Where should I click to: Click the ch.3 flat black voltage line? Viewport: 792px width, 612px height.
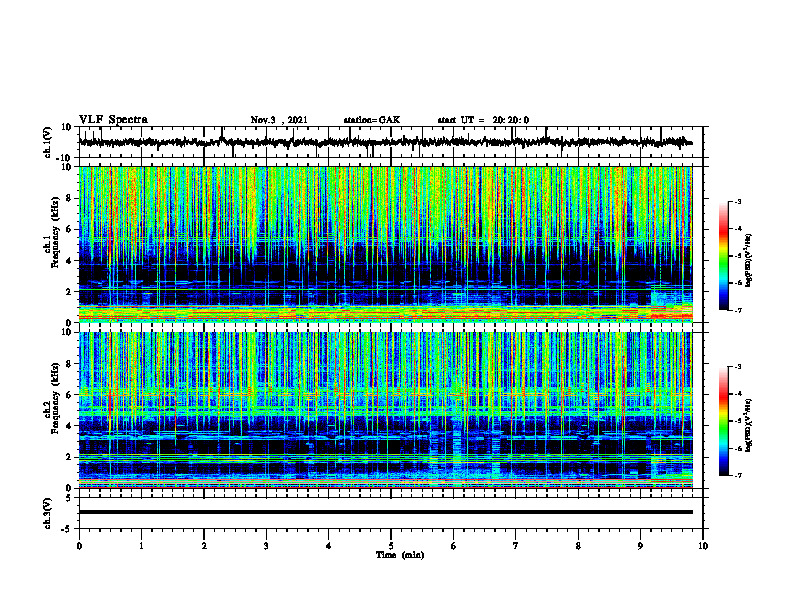point(385,512)
